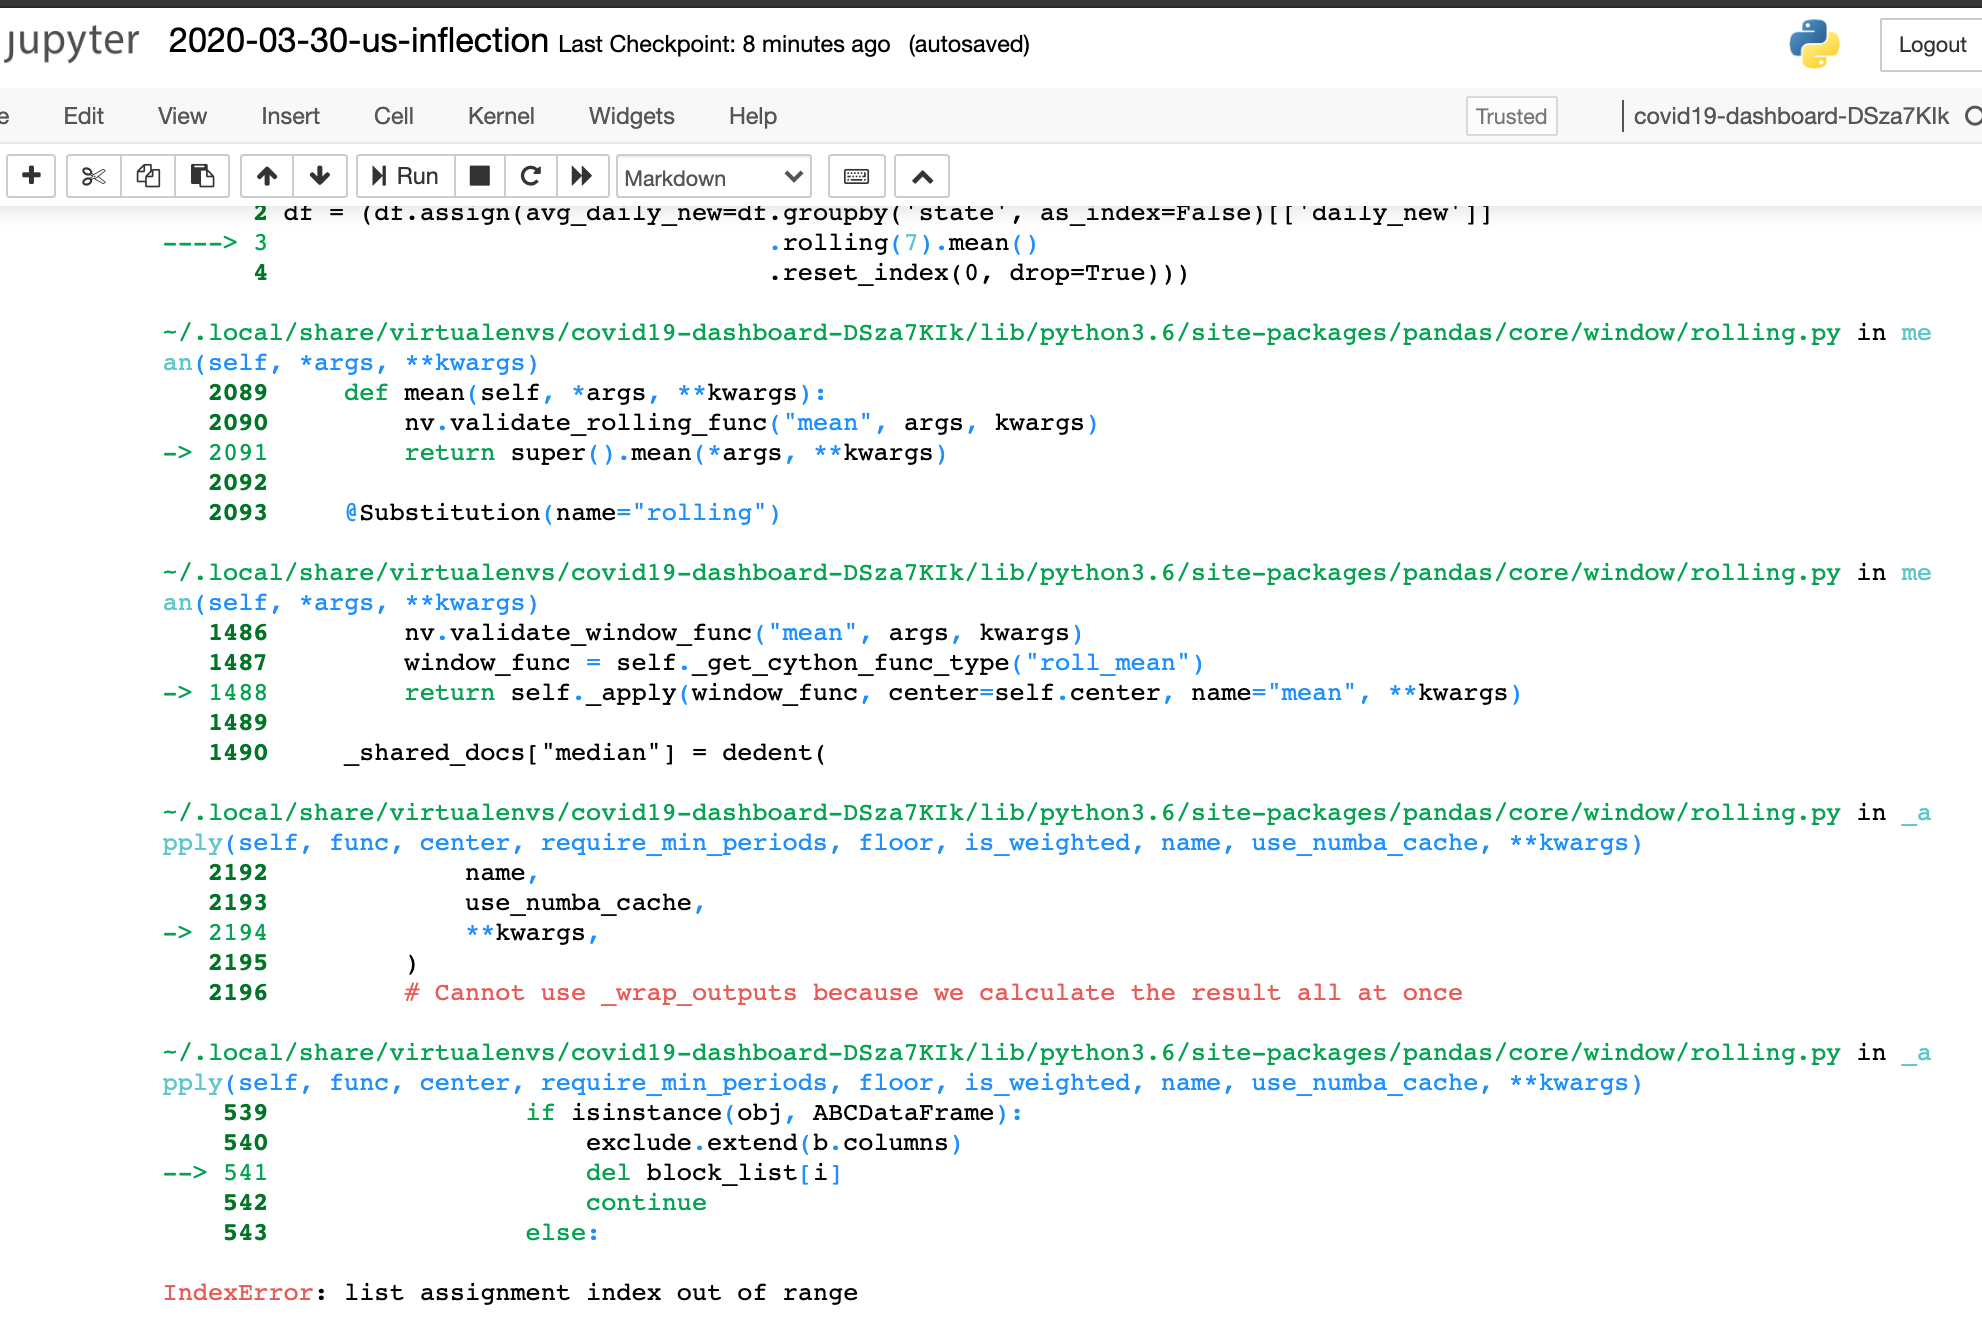The height and width of the screenshot is (1338, 1982).
Task: Collapse the toolbar with the up chevron
Action: pos(921,176)
